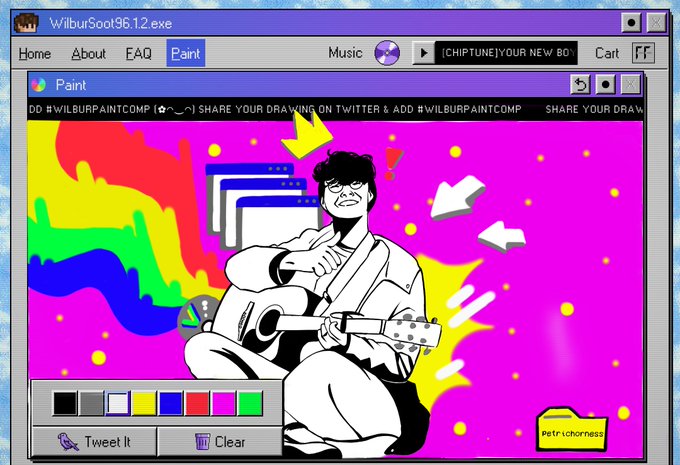Click the chiptune track title display
The image size is (680, 465).
coord(506,53)
